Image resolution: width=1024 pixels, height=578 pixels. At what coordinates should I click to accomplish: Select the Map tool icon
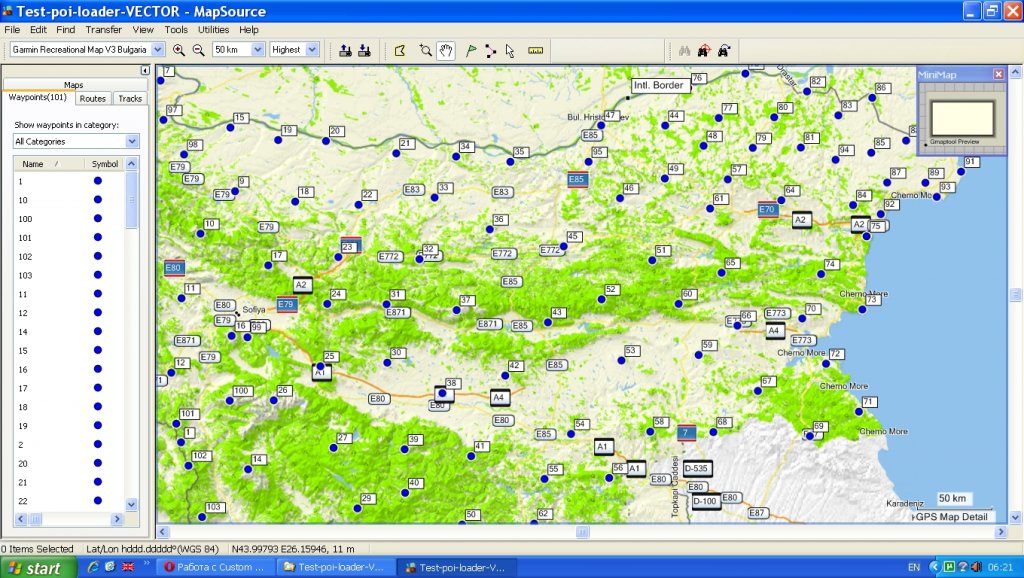tap(400, 50)
